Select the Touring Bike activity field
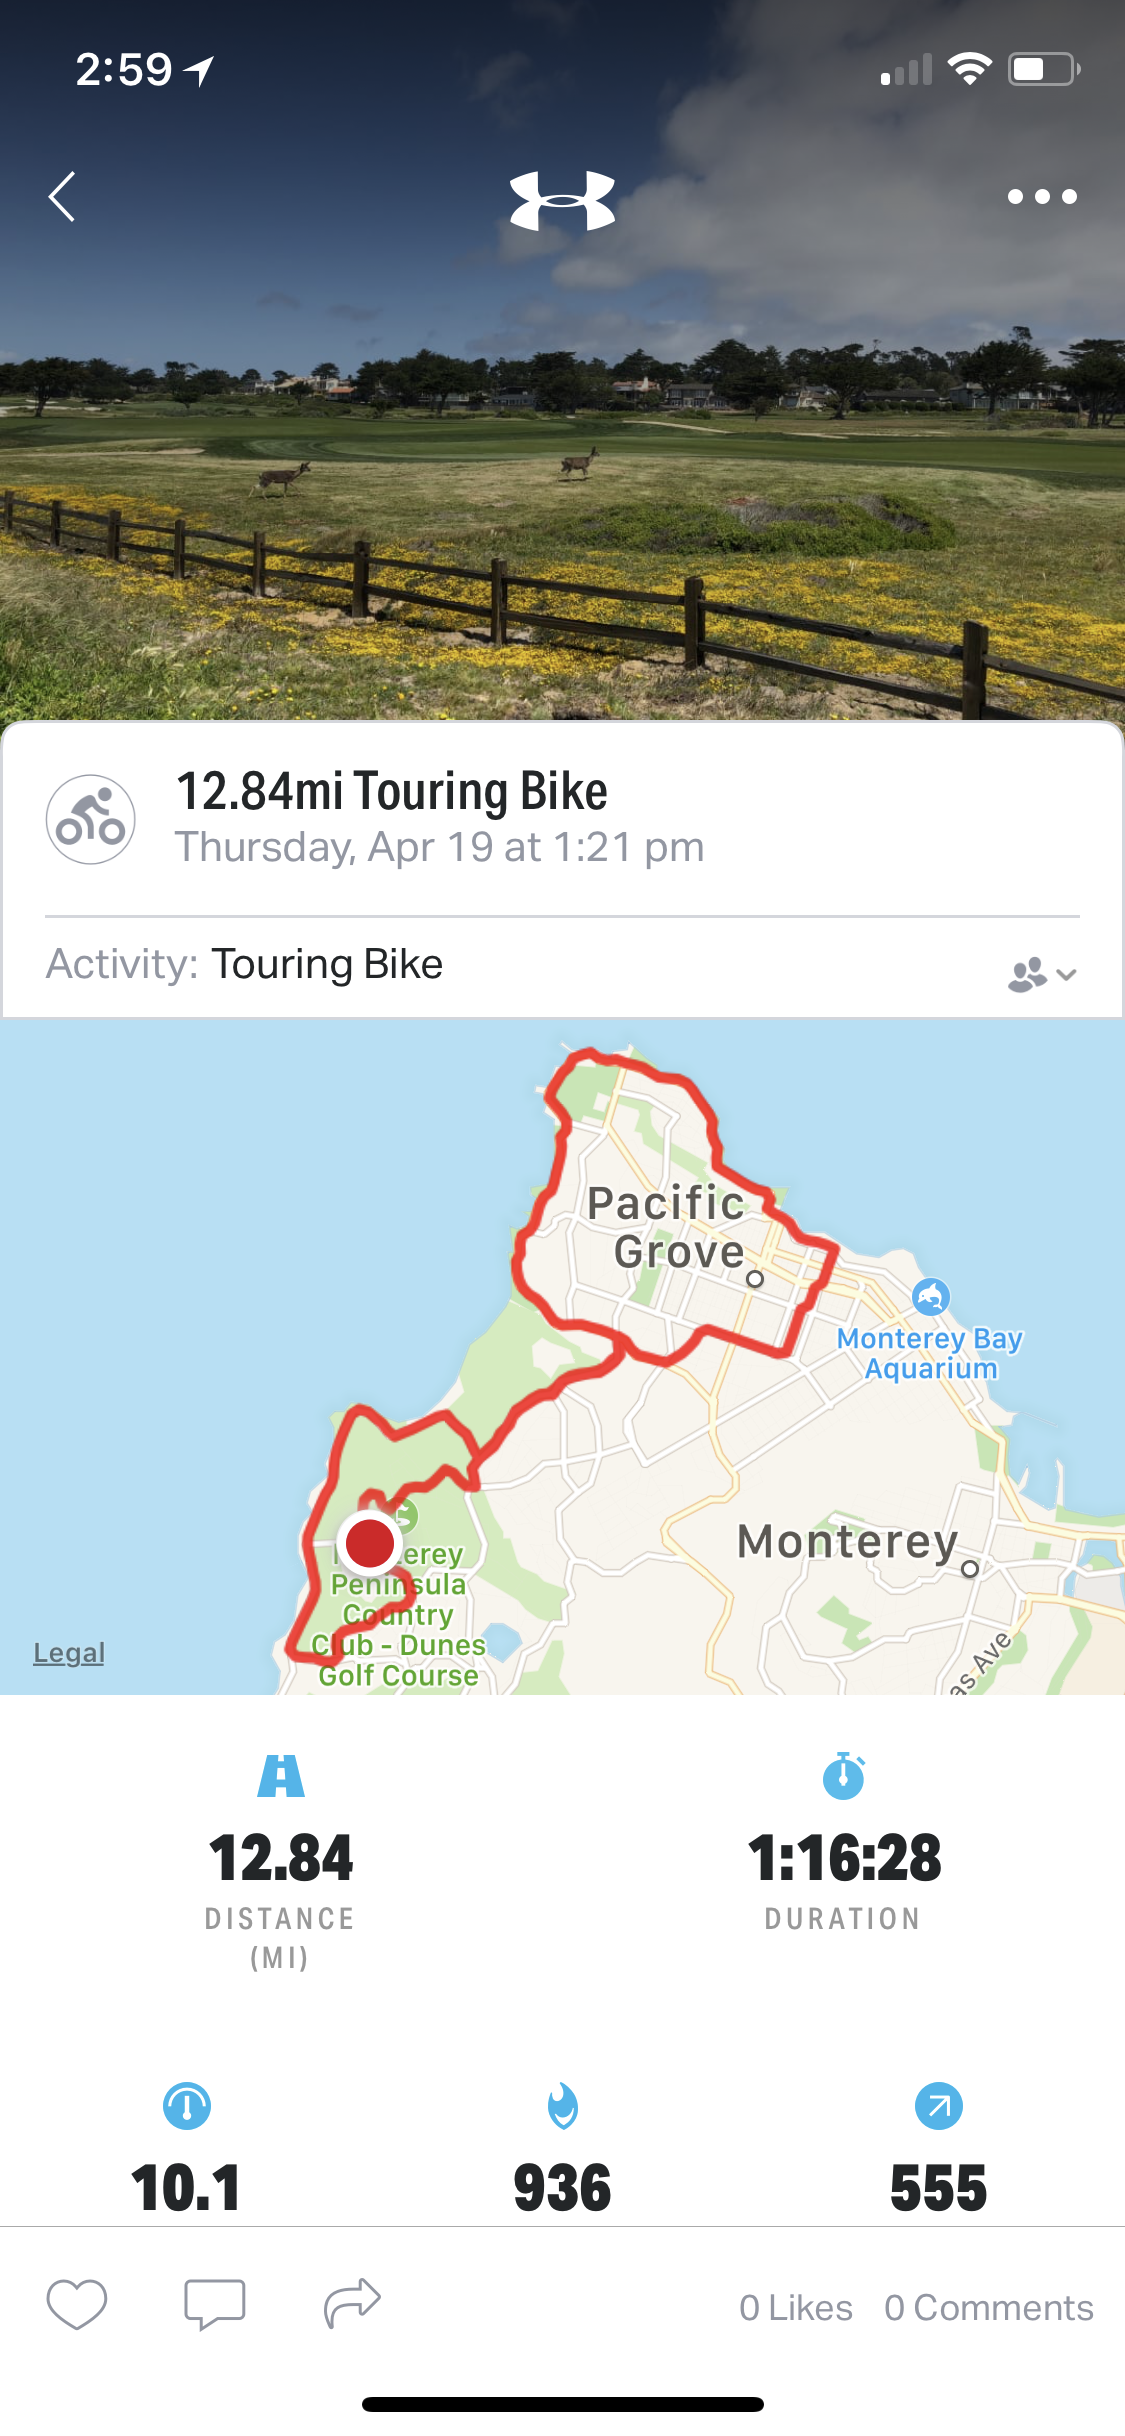1125x2436 pixels. (327, 964)
